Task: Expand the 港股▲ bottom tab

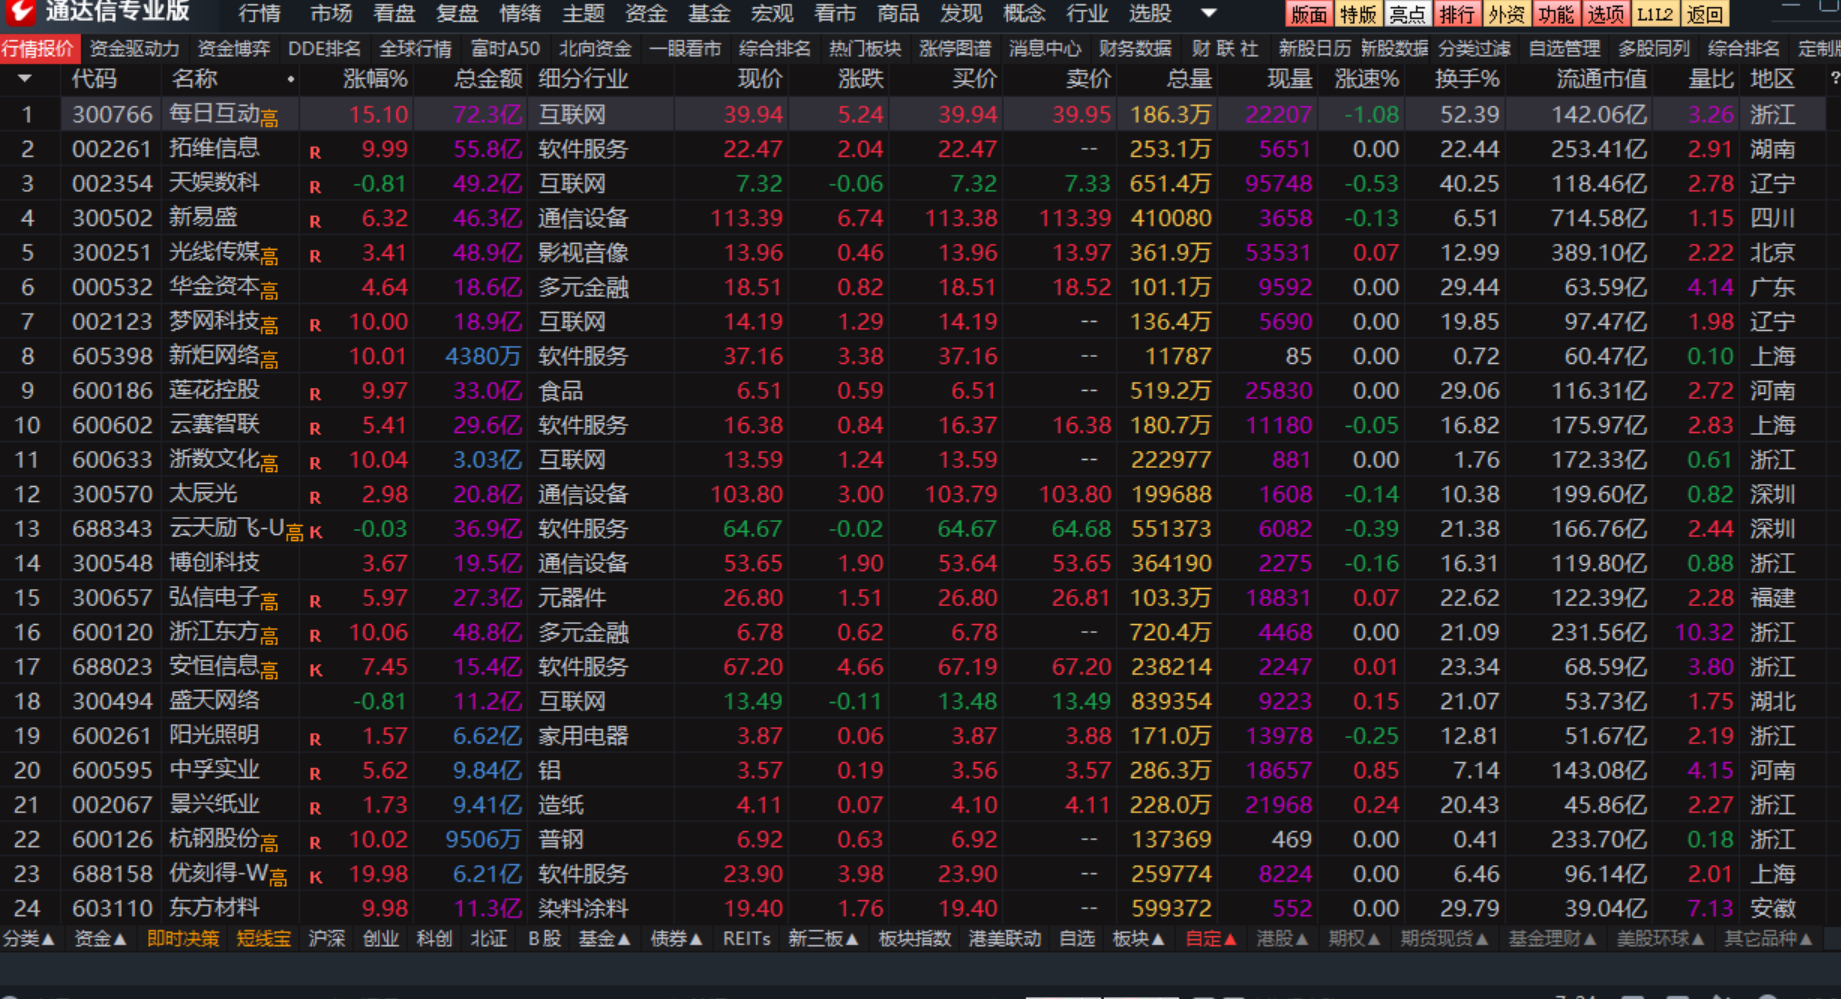Action: pyautogui.click(x=1283, y=938)
